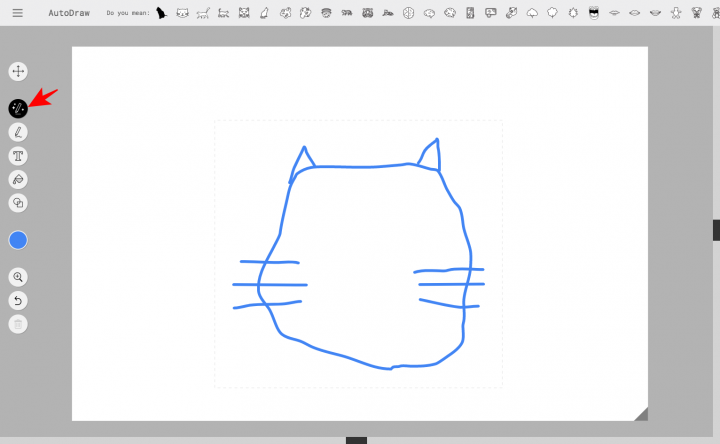Undo the last stroke
720x444 pixels.
point(18,300)
